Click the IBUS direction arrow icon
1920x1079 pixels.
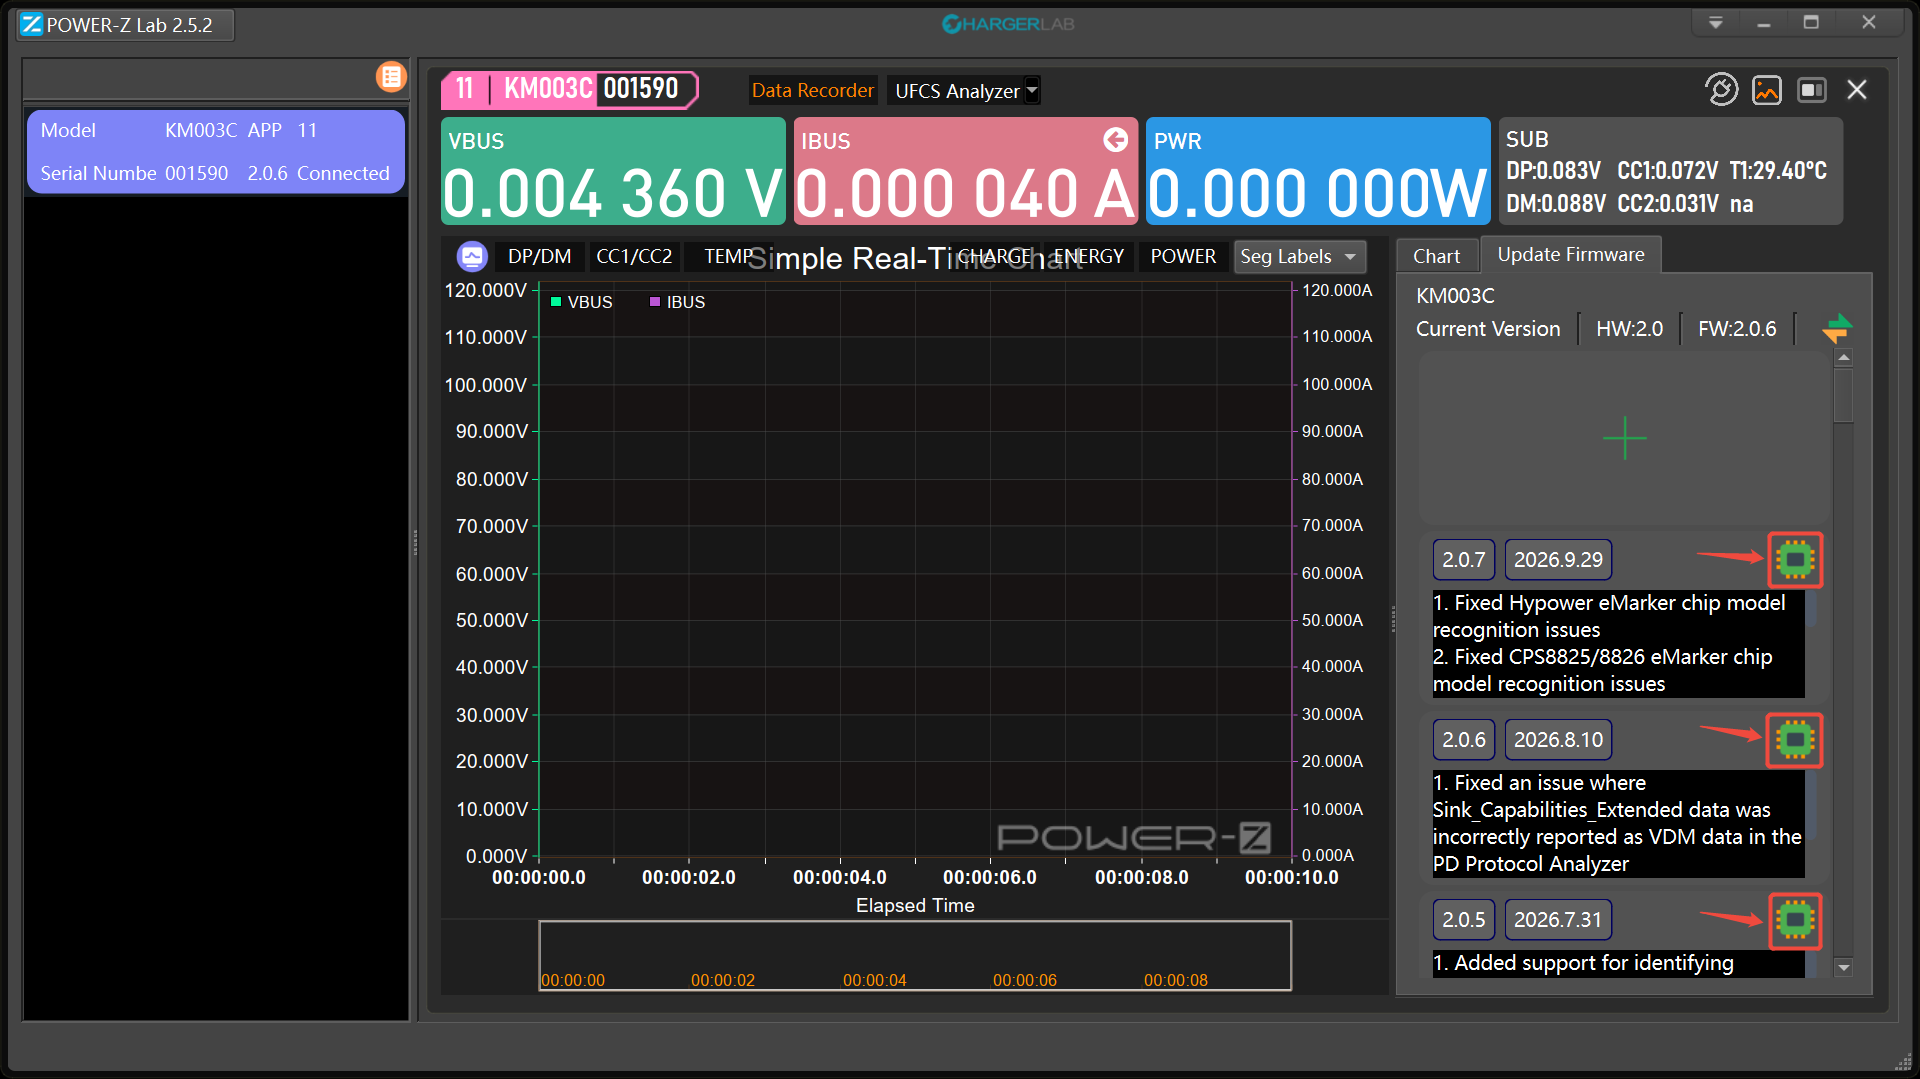point(1116,140)
